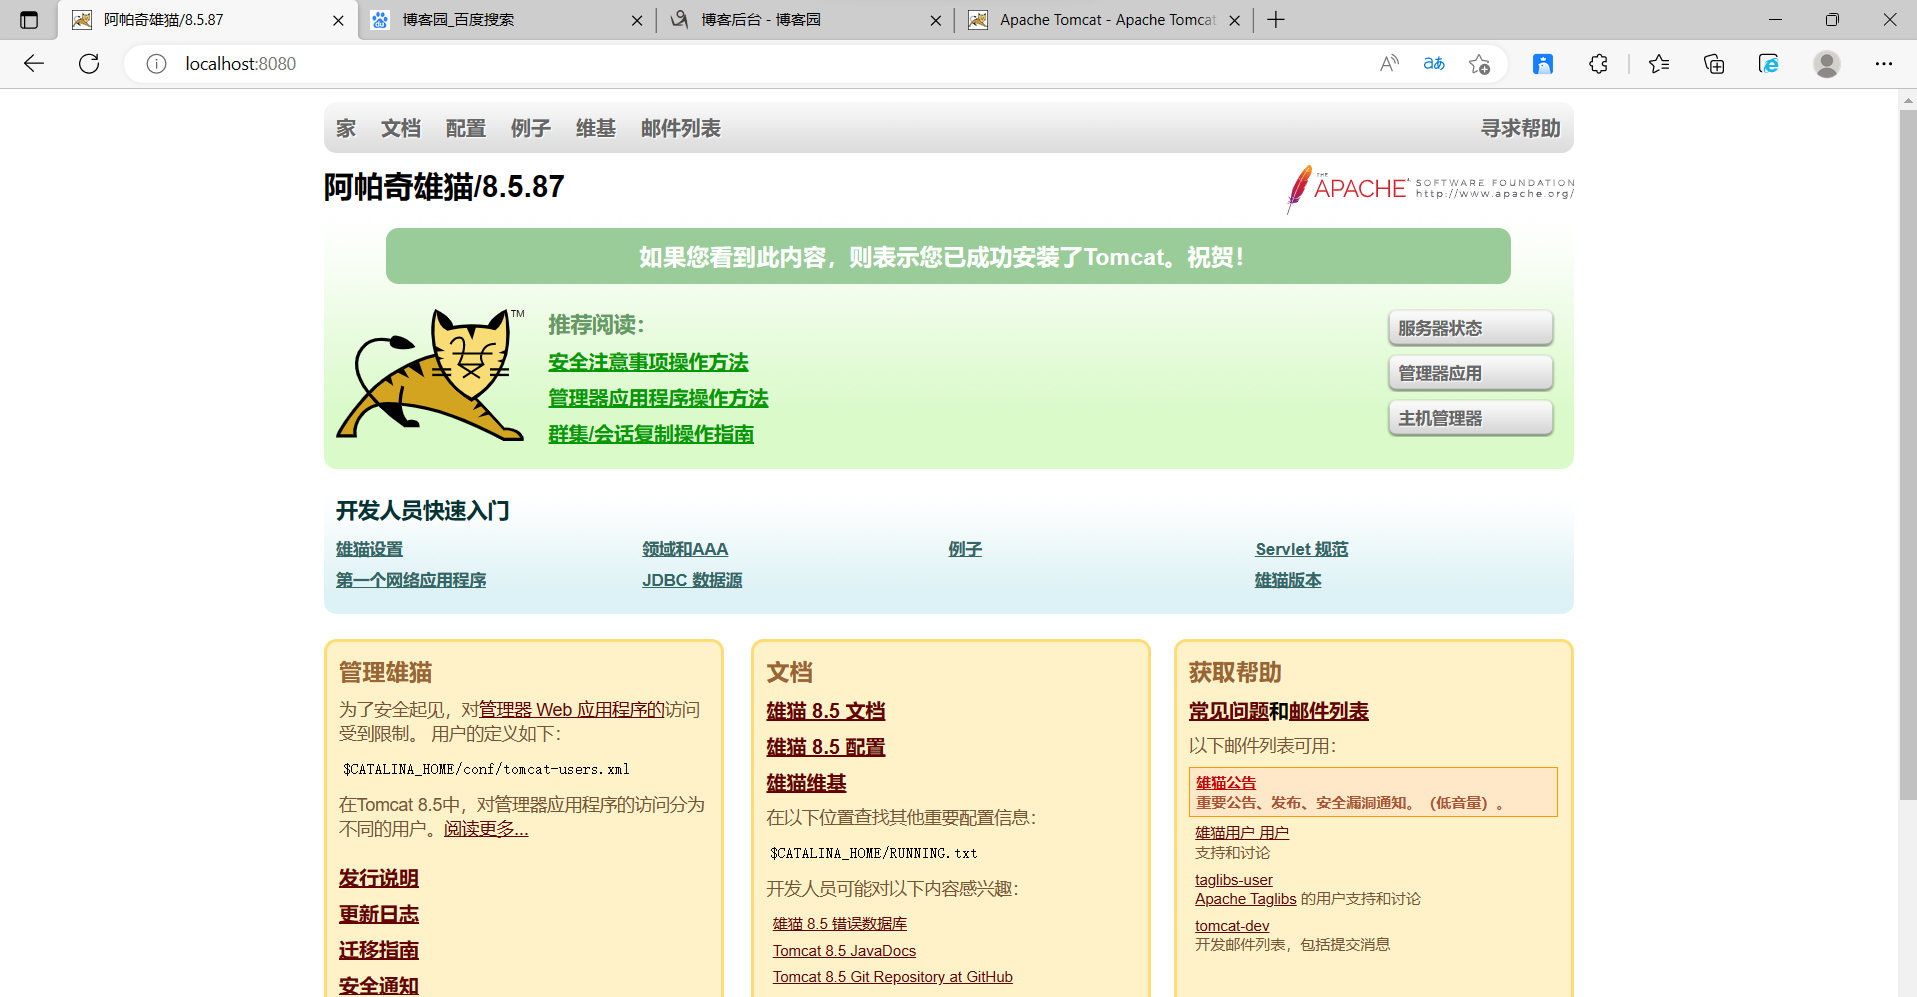Open the 雄猫 8.5 文档 link

coord(826,711)
